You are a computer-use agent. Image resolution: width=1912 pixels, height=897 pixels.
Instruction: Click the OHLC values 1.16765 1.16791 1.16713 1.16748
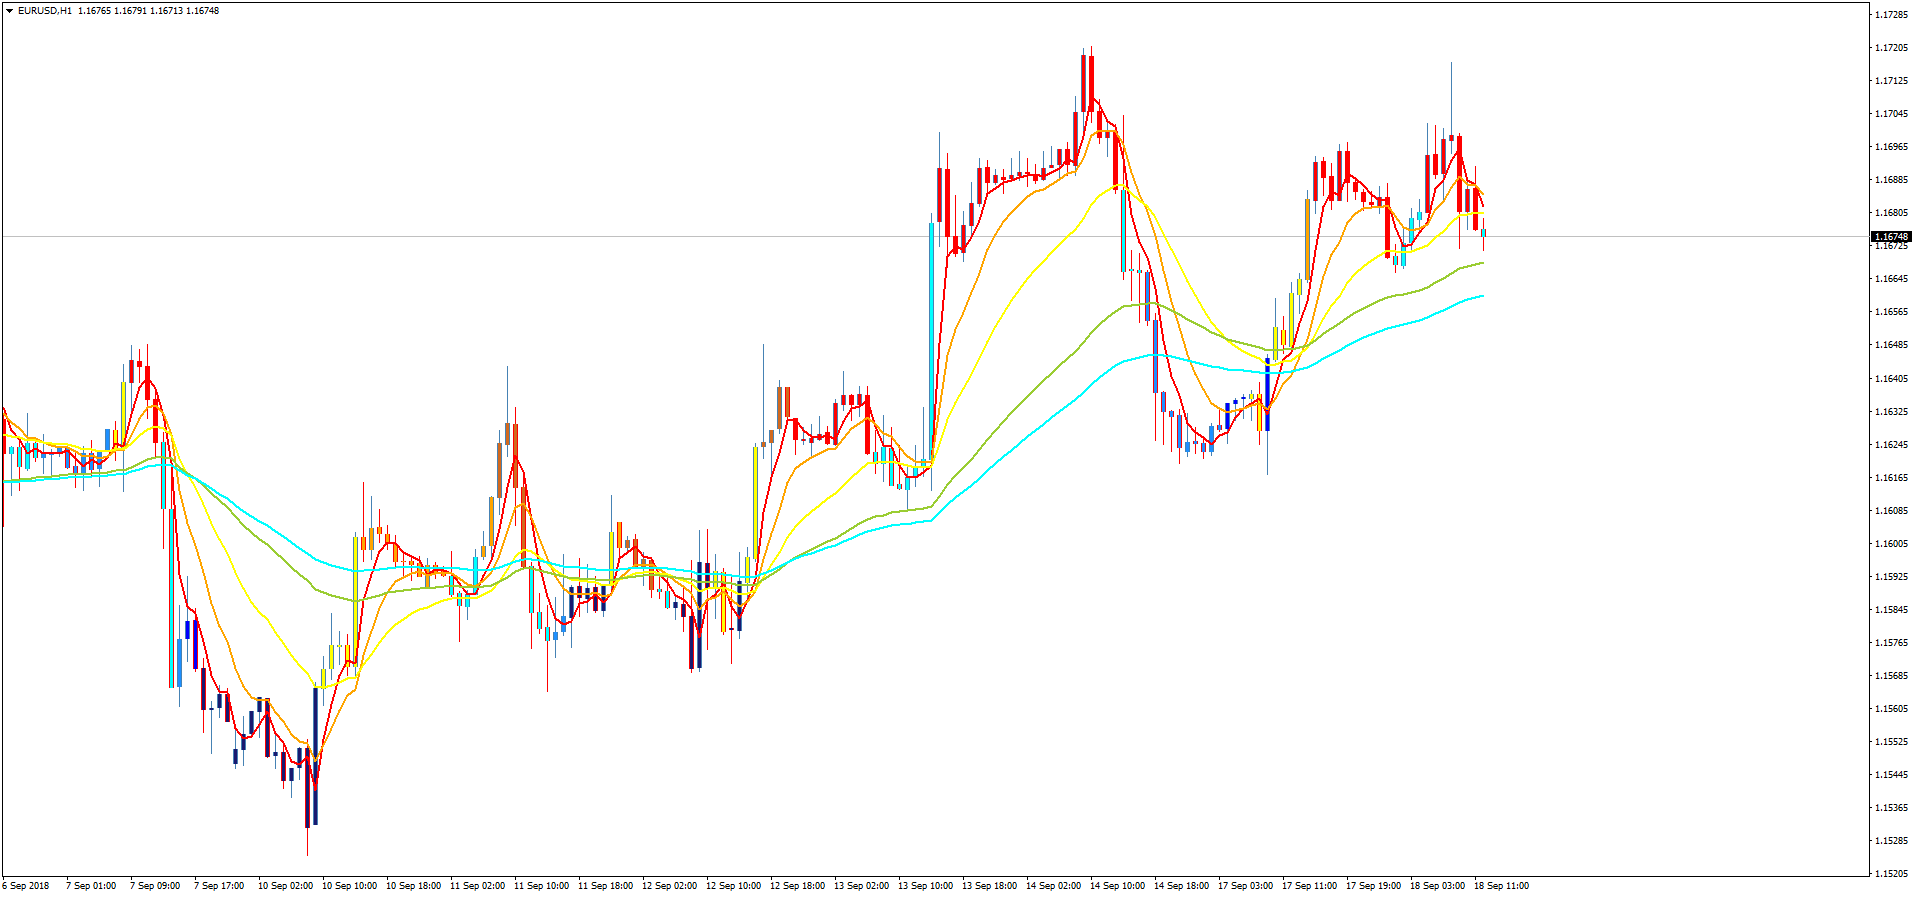(x=149, y=11)
